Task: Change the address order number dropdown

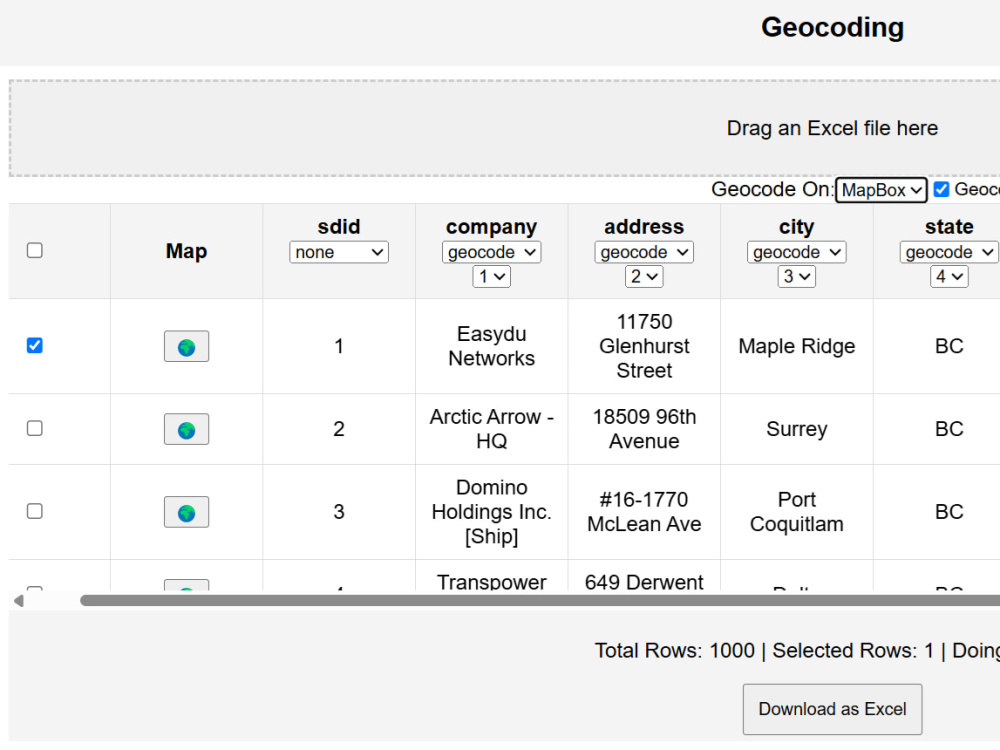Action: click(x=644, y=277)
